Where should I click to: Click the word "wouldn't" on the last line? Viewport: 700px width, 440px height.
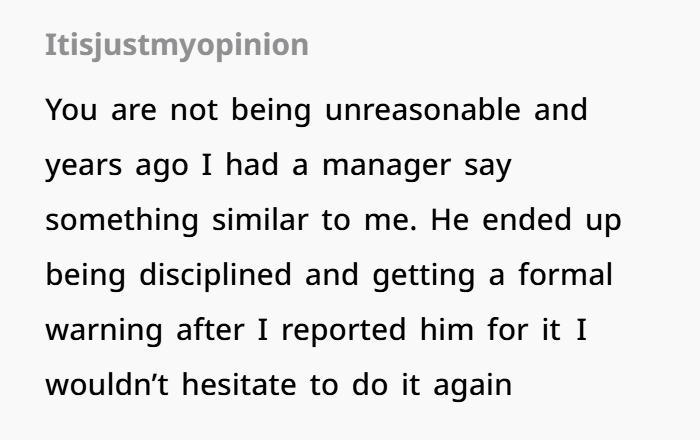click(107, 385)
